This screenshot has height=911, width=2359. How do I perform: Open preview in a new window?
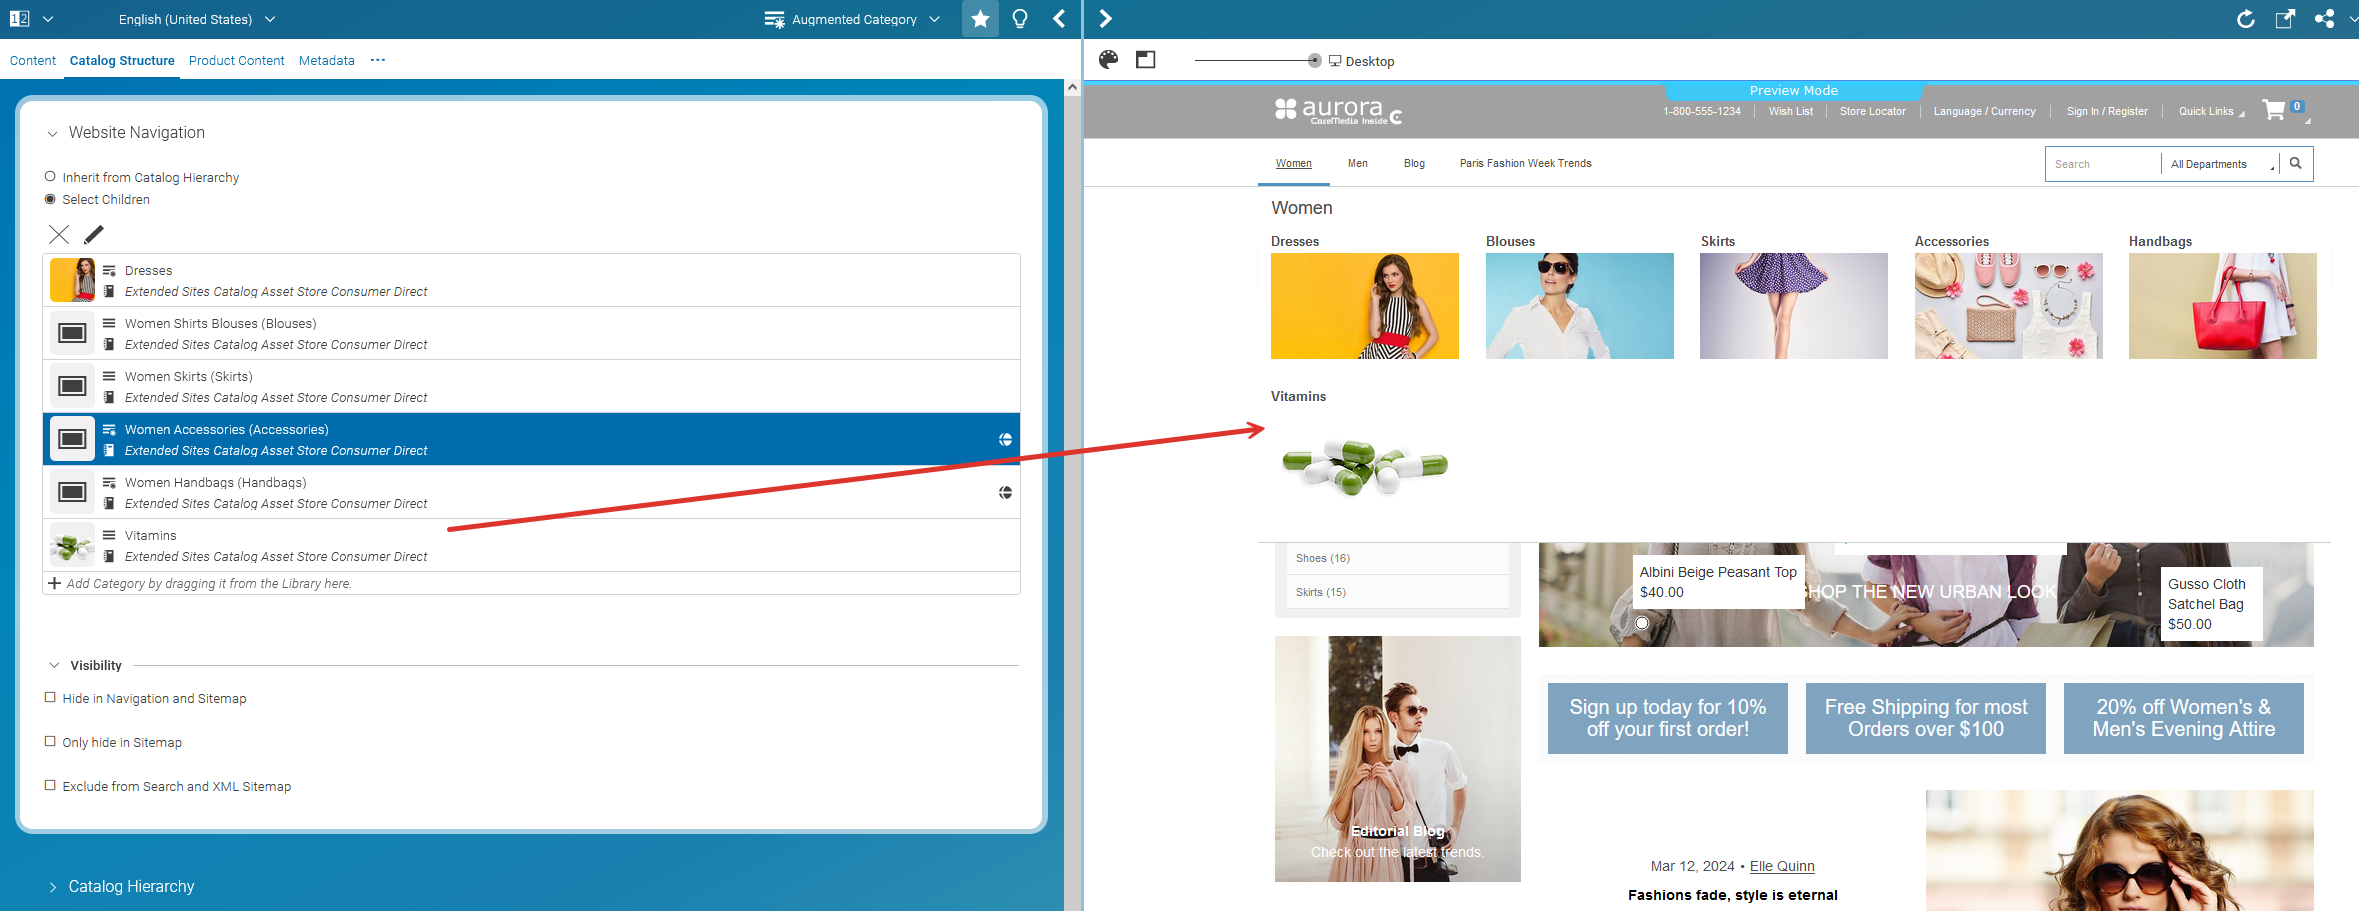(x=2285, y=18)
